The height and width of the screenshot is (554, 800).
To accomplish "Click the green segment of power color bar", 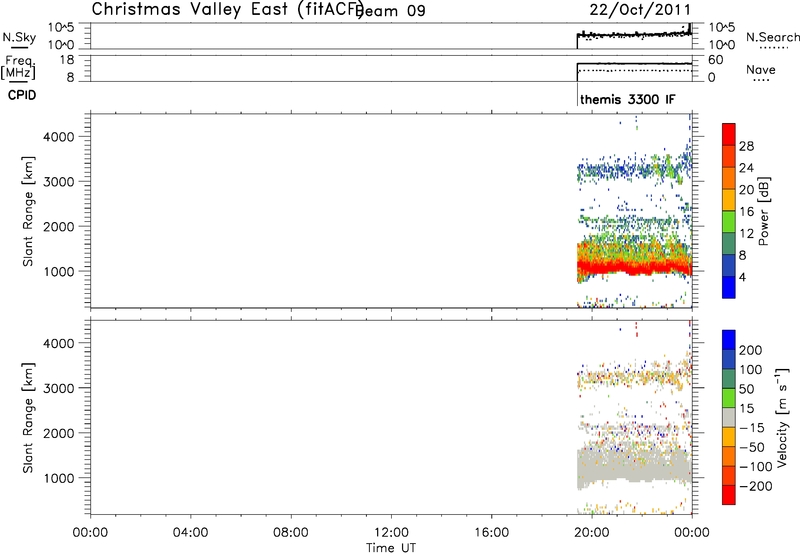I will point(729,221).
